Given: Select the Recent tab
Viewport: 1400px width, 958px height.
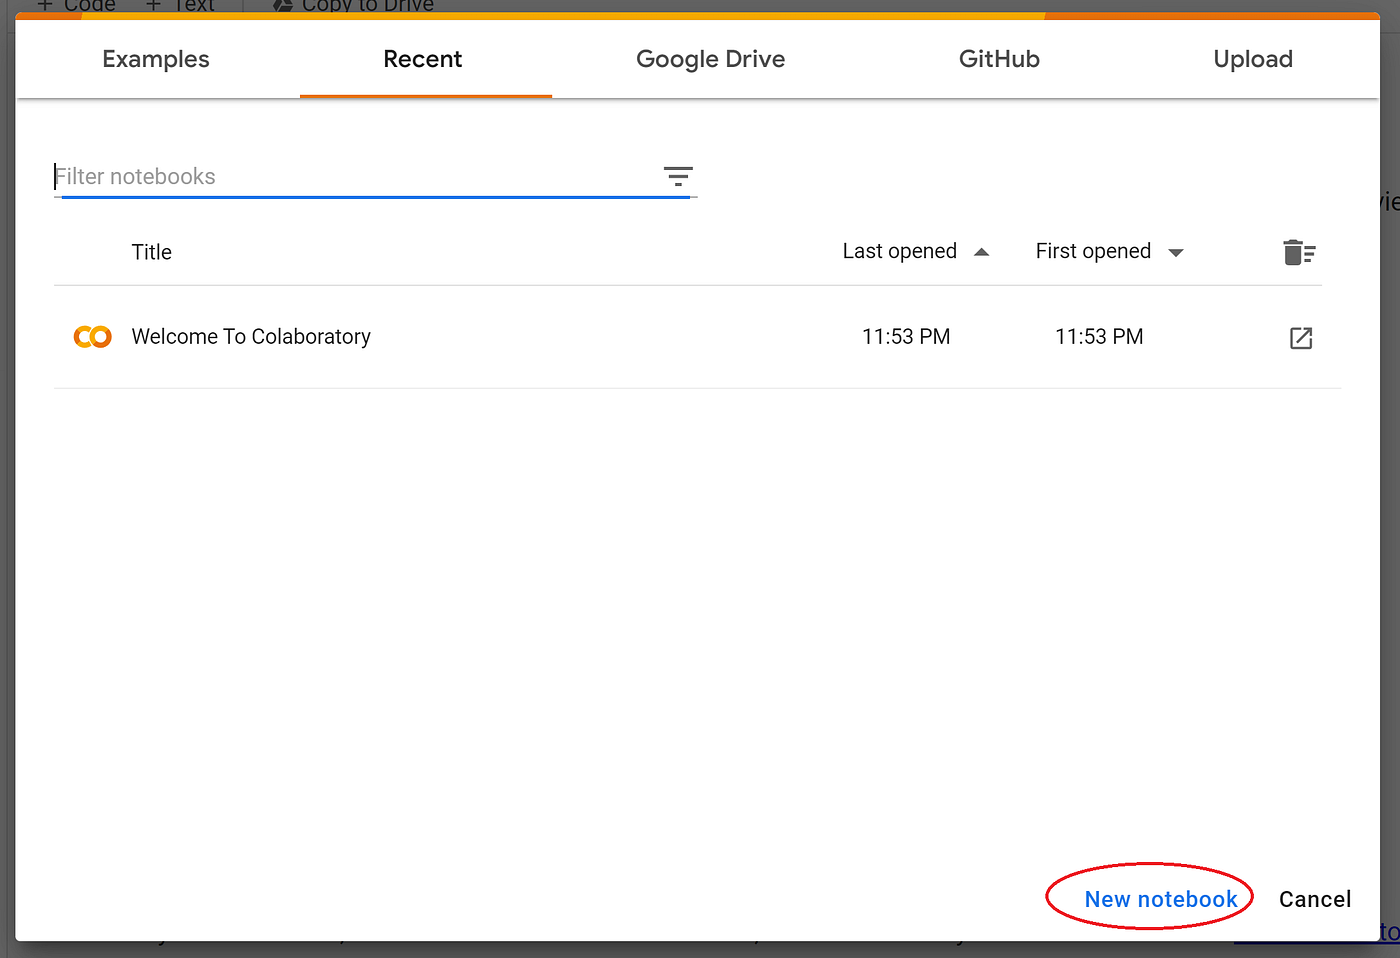Looking at the screenshot, I should coord(423,59).
